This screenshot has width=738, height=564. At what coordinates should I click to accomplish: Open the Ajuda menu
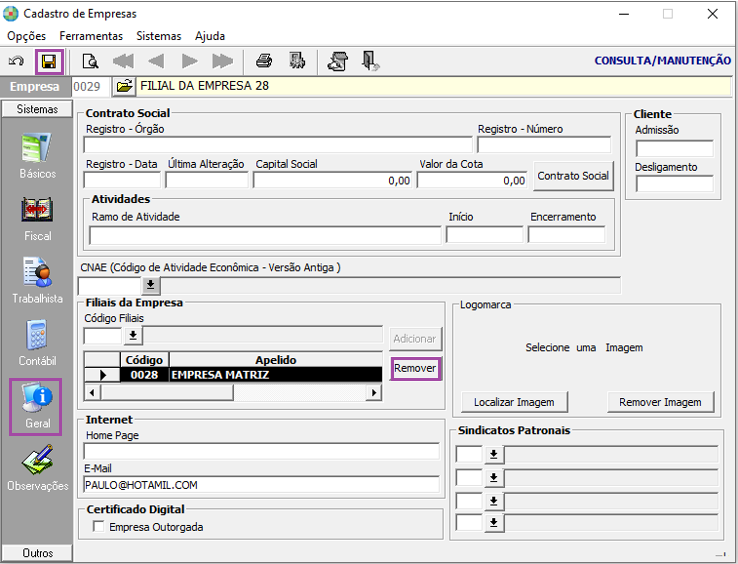coord(210,36)
